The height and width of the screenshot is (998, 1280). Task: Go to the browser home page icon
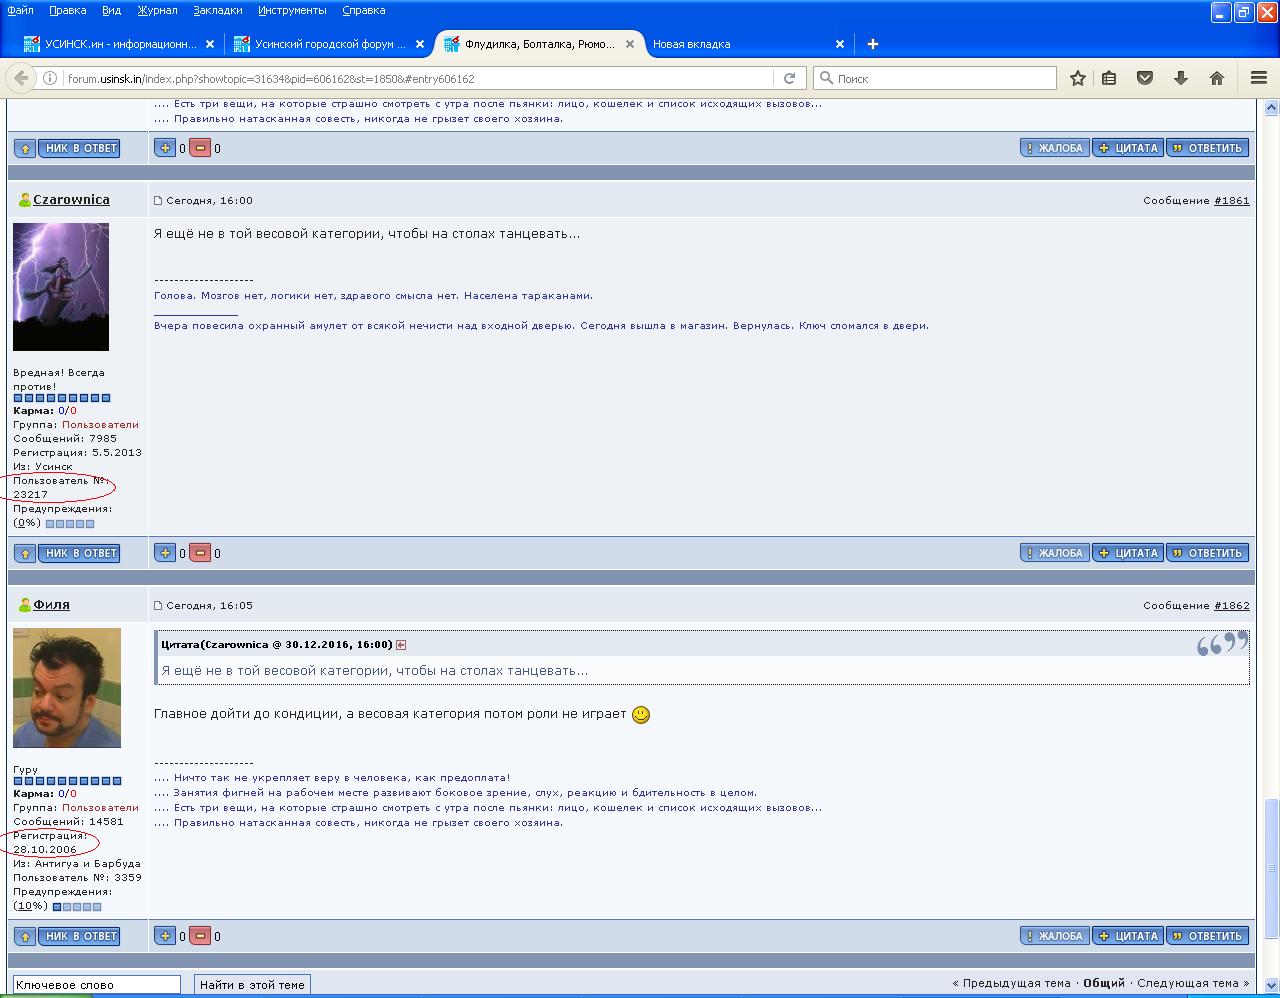coord(1216,78)
